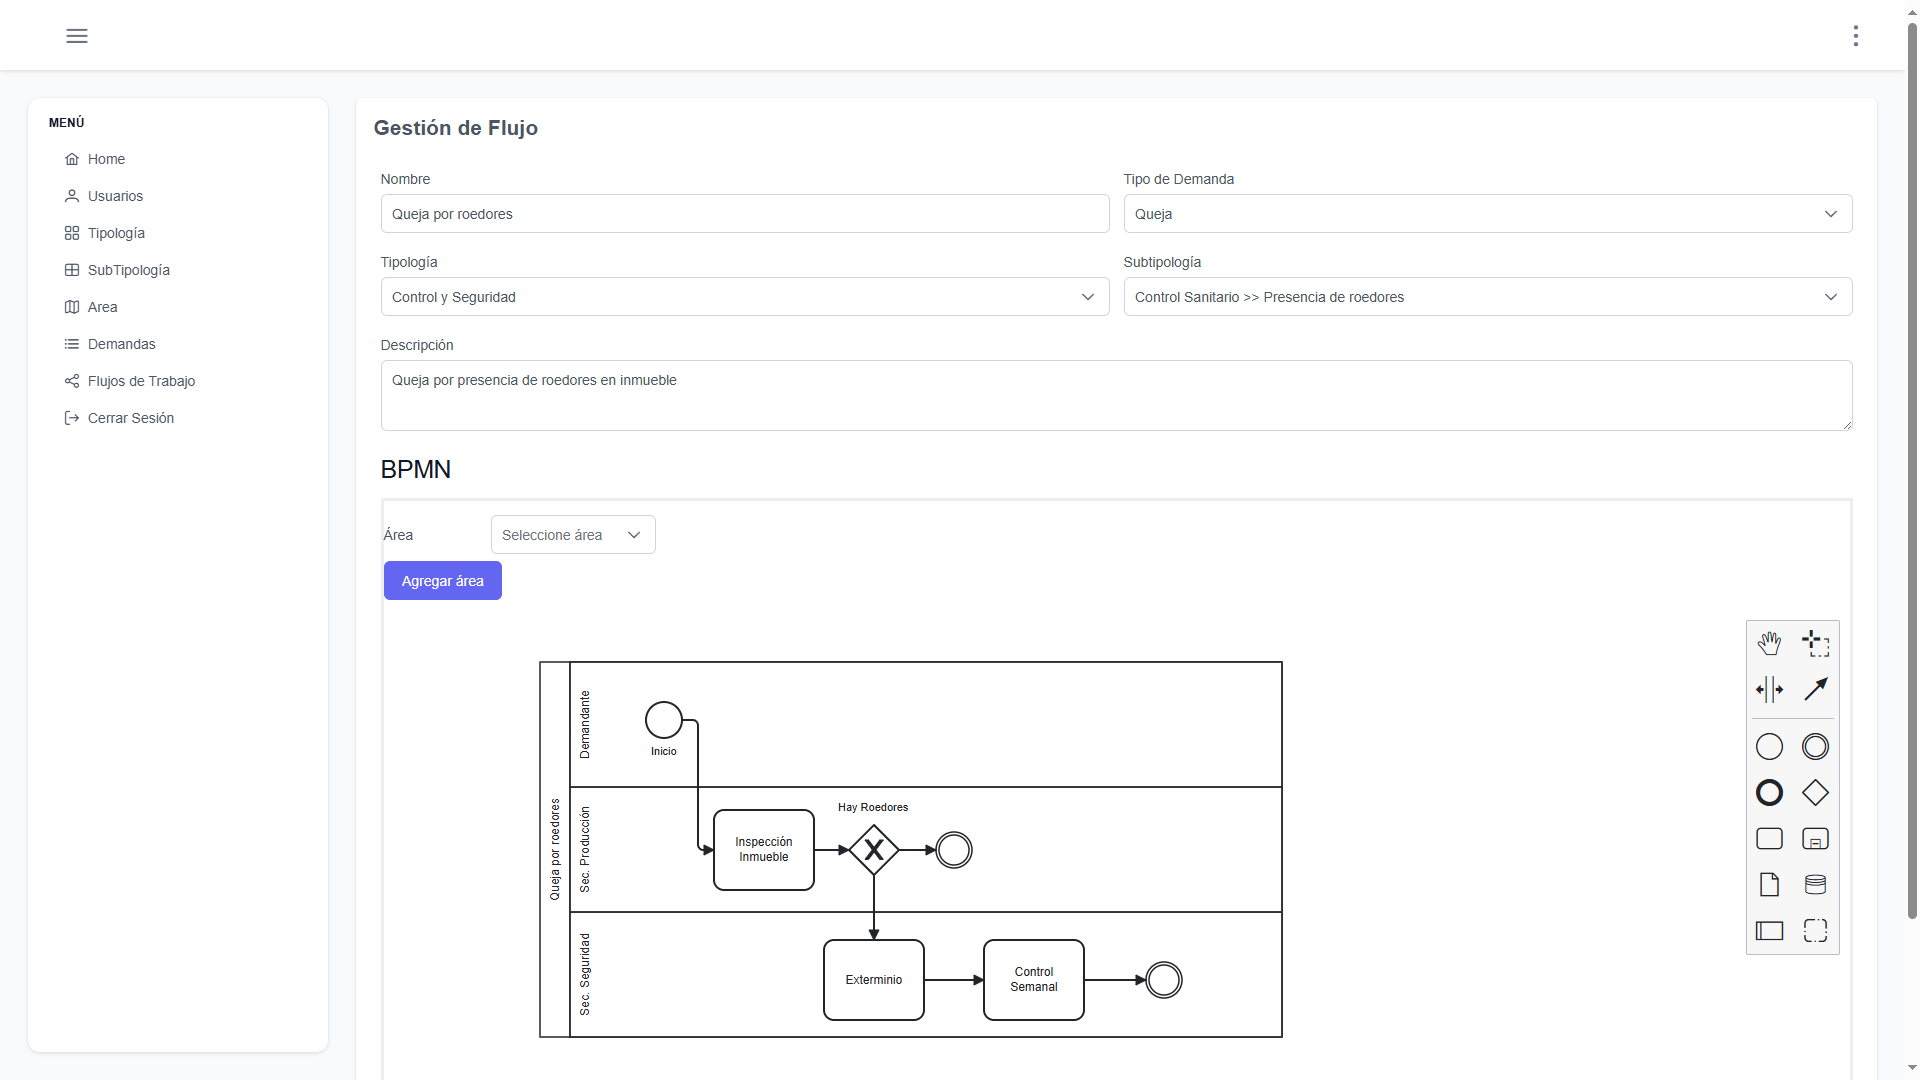Expand the Subtipología dropdown
This screenshot has width=1920, height=1080.
[x=1487, y=297]
